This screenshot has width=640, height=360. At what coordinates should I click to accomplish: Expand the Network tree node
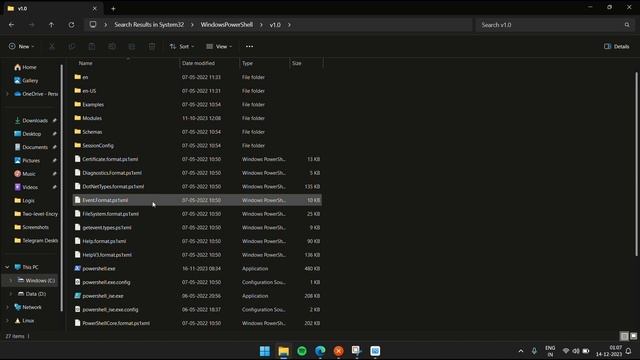pos(7,307)
